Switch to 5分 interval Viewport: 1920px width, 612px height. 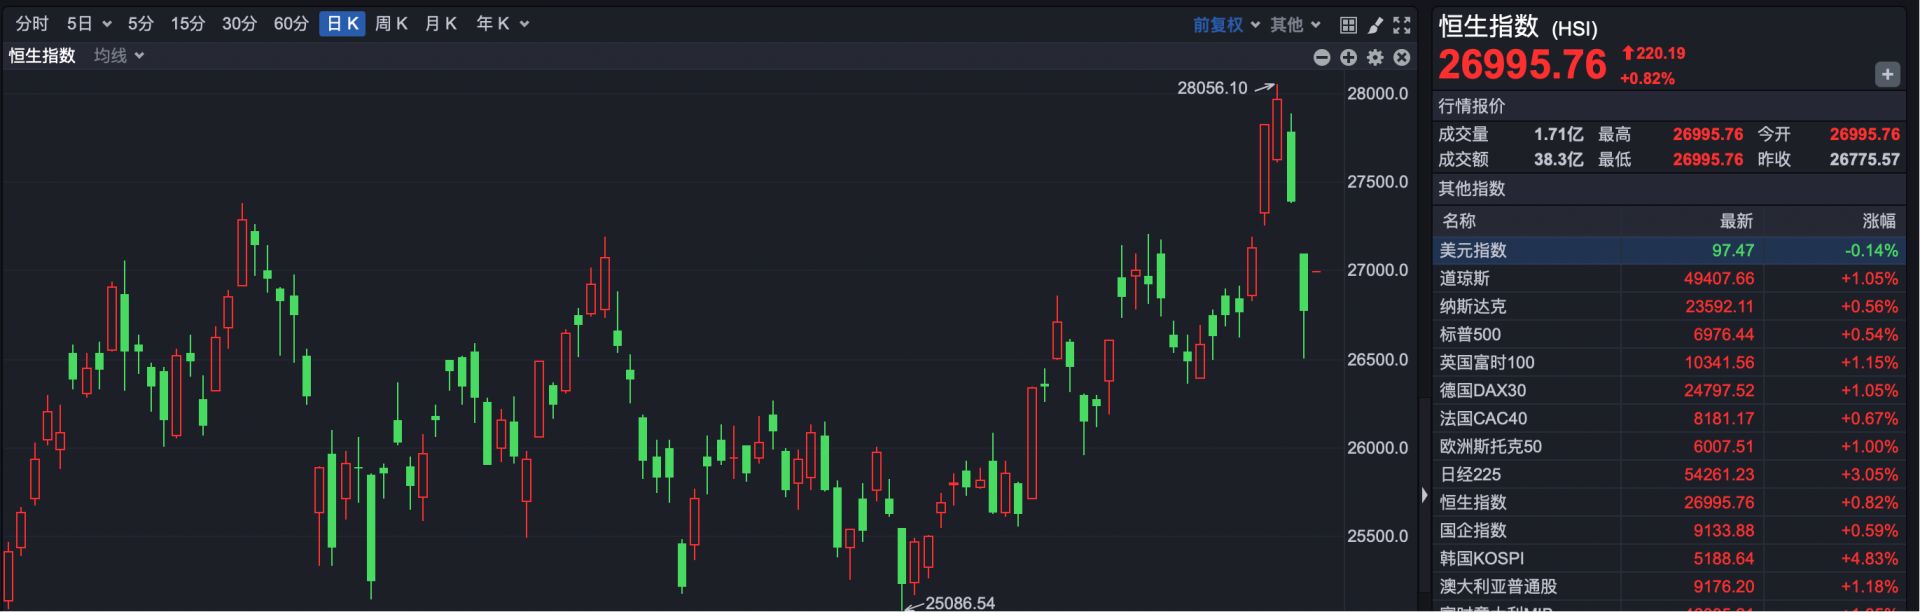pos(141,24)
